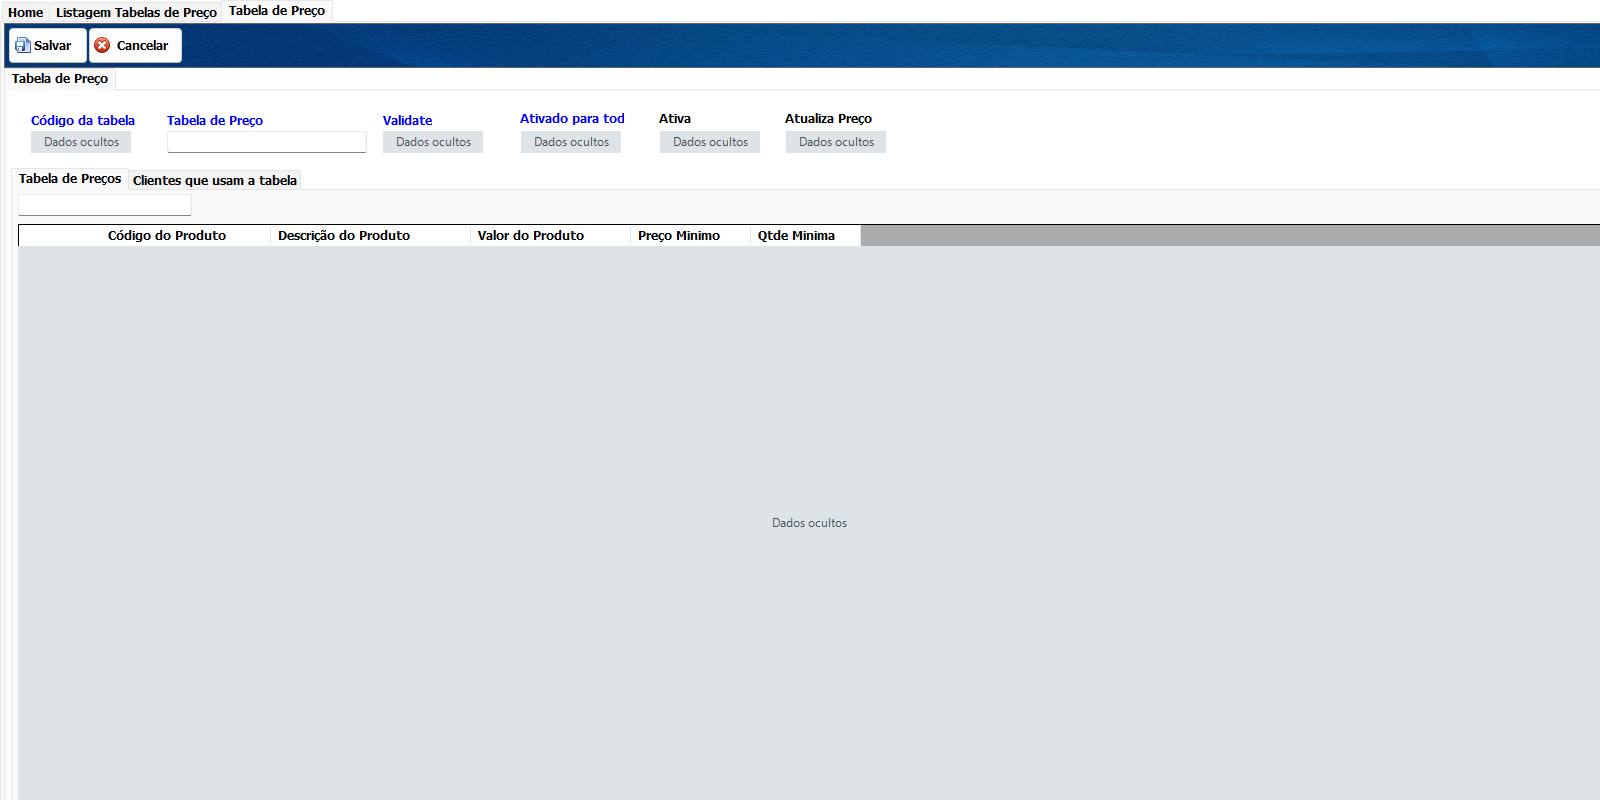
Task: Open the Listagem Tabelas de Preço tab
Action: point(136,12)
